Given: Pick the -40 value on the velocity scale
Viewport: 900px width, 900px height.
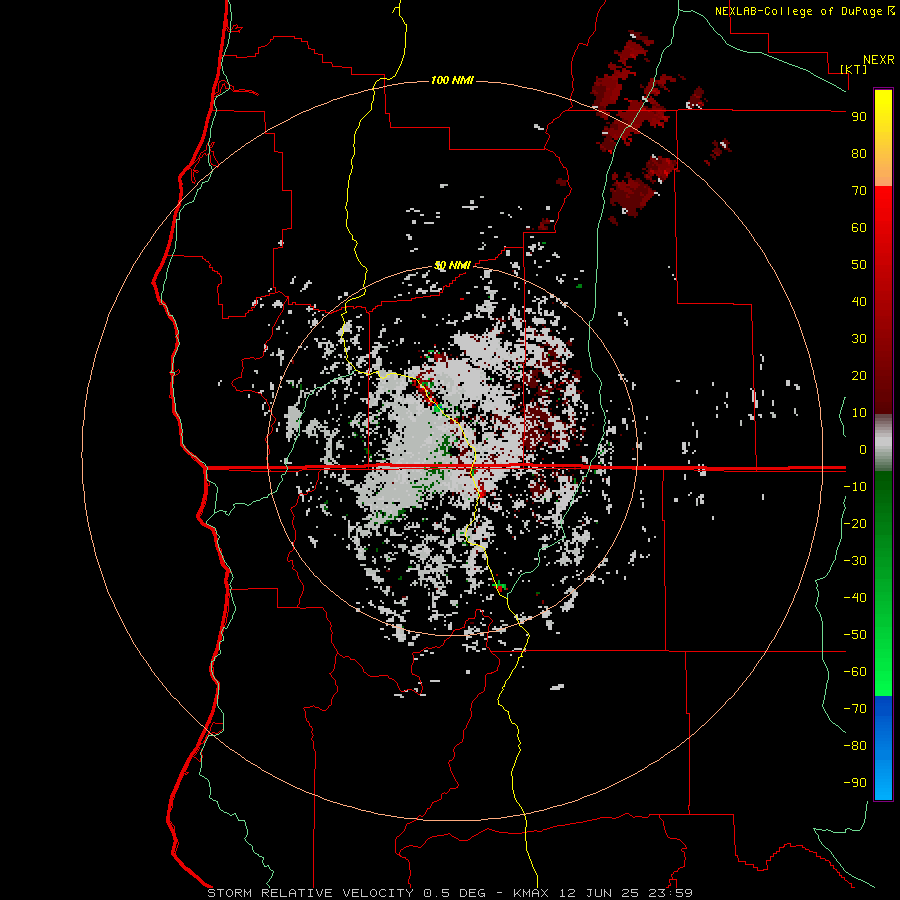Looking at the screenshot, I should click(x=855, y=598).
